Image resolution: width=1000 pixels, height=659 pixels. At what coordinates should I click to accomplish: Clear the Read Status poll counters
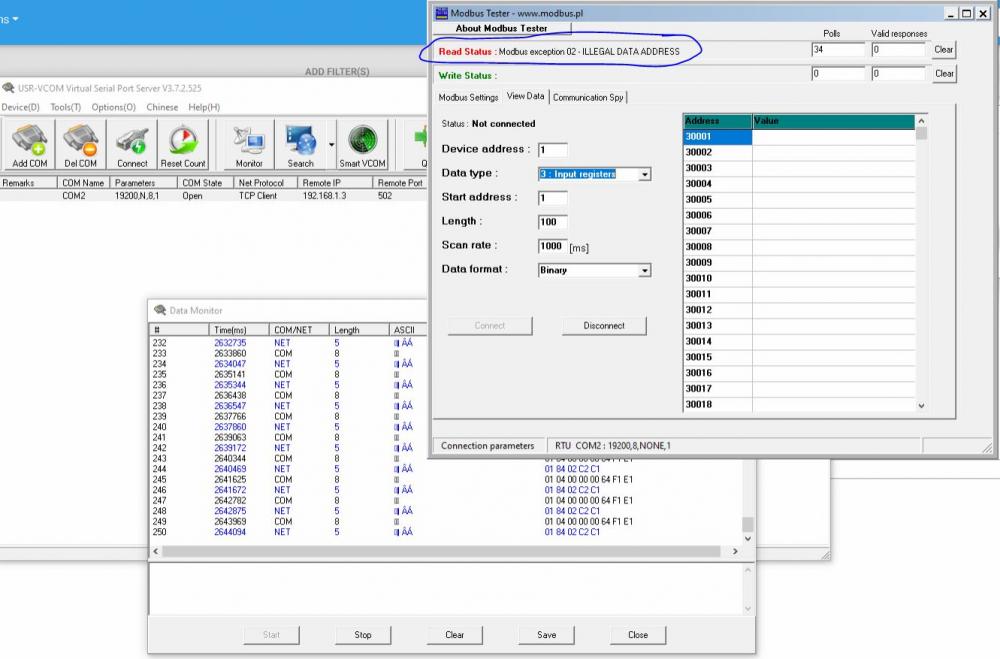[x=943, y=50]
